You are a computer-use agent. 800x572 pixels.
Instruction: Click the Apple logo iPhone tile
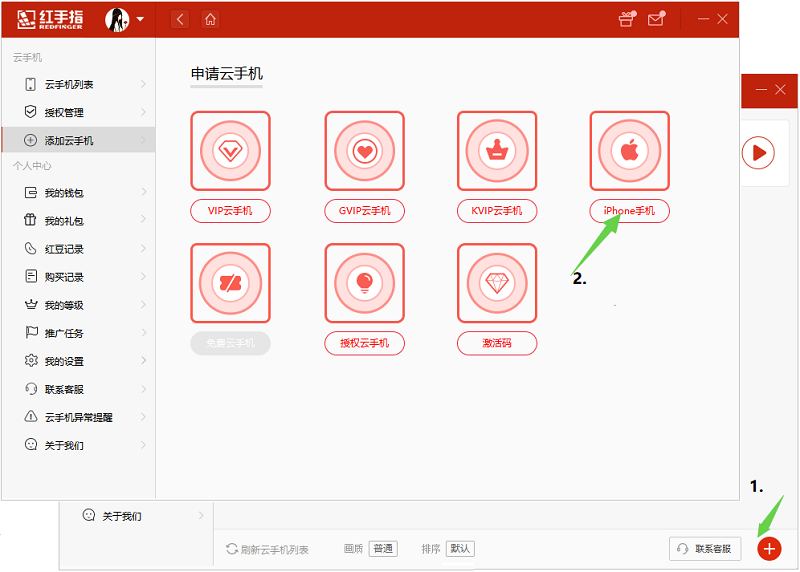pyautogui.click(x=630, y=151)
